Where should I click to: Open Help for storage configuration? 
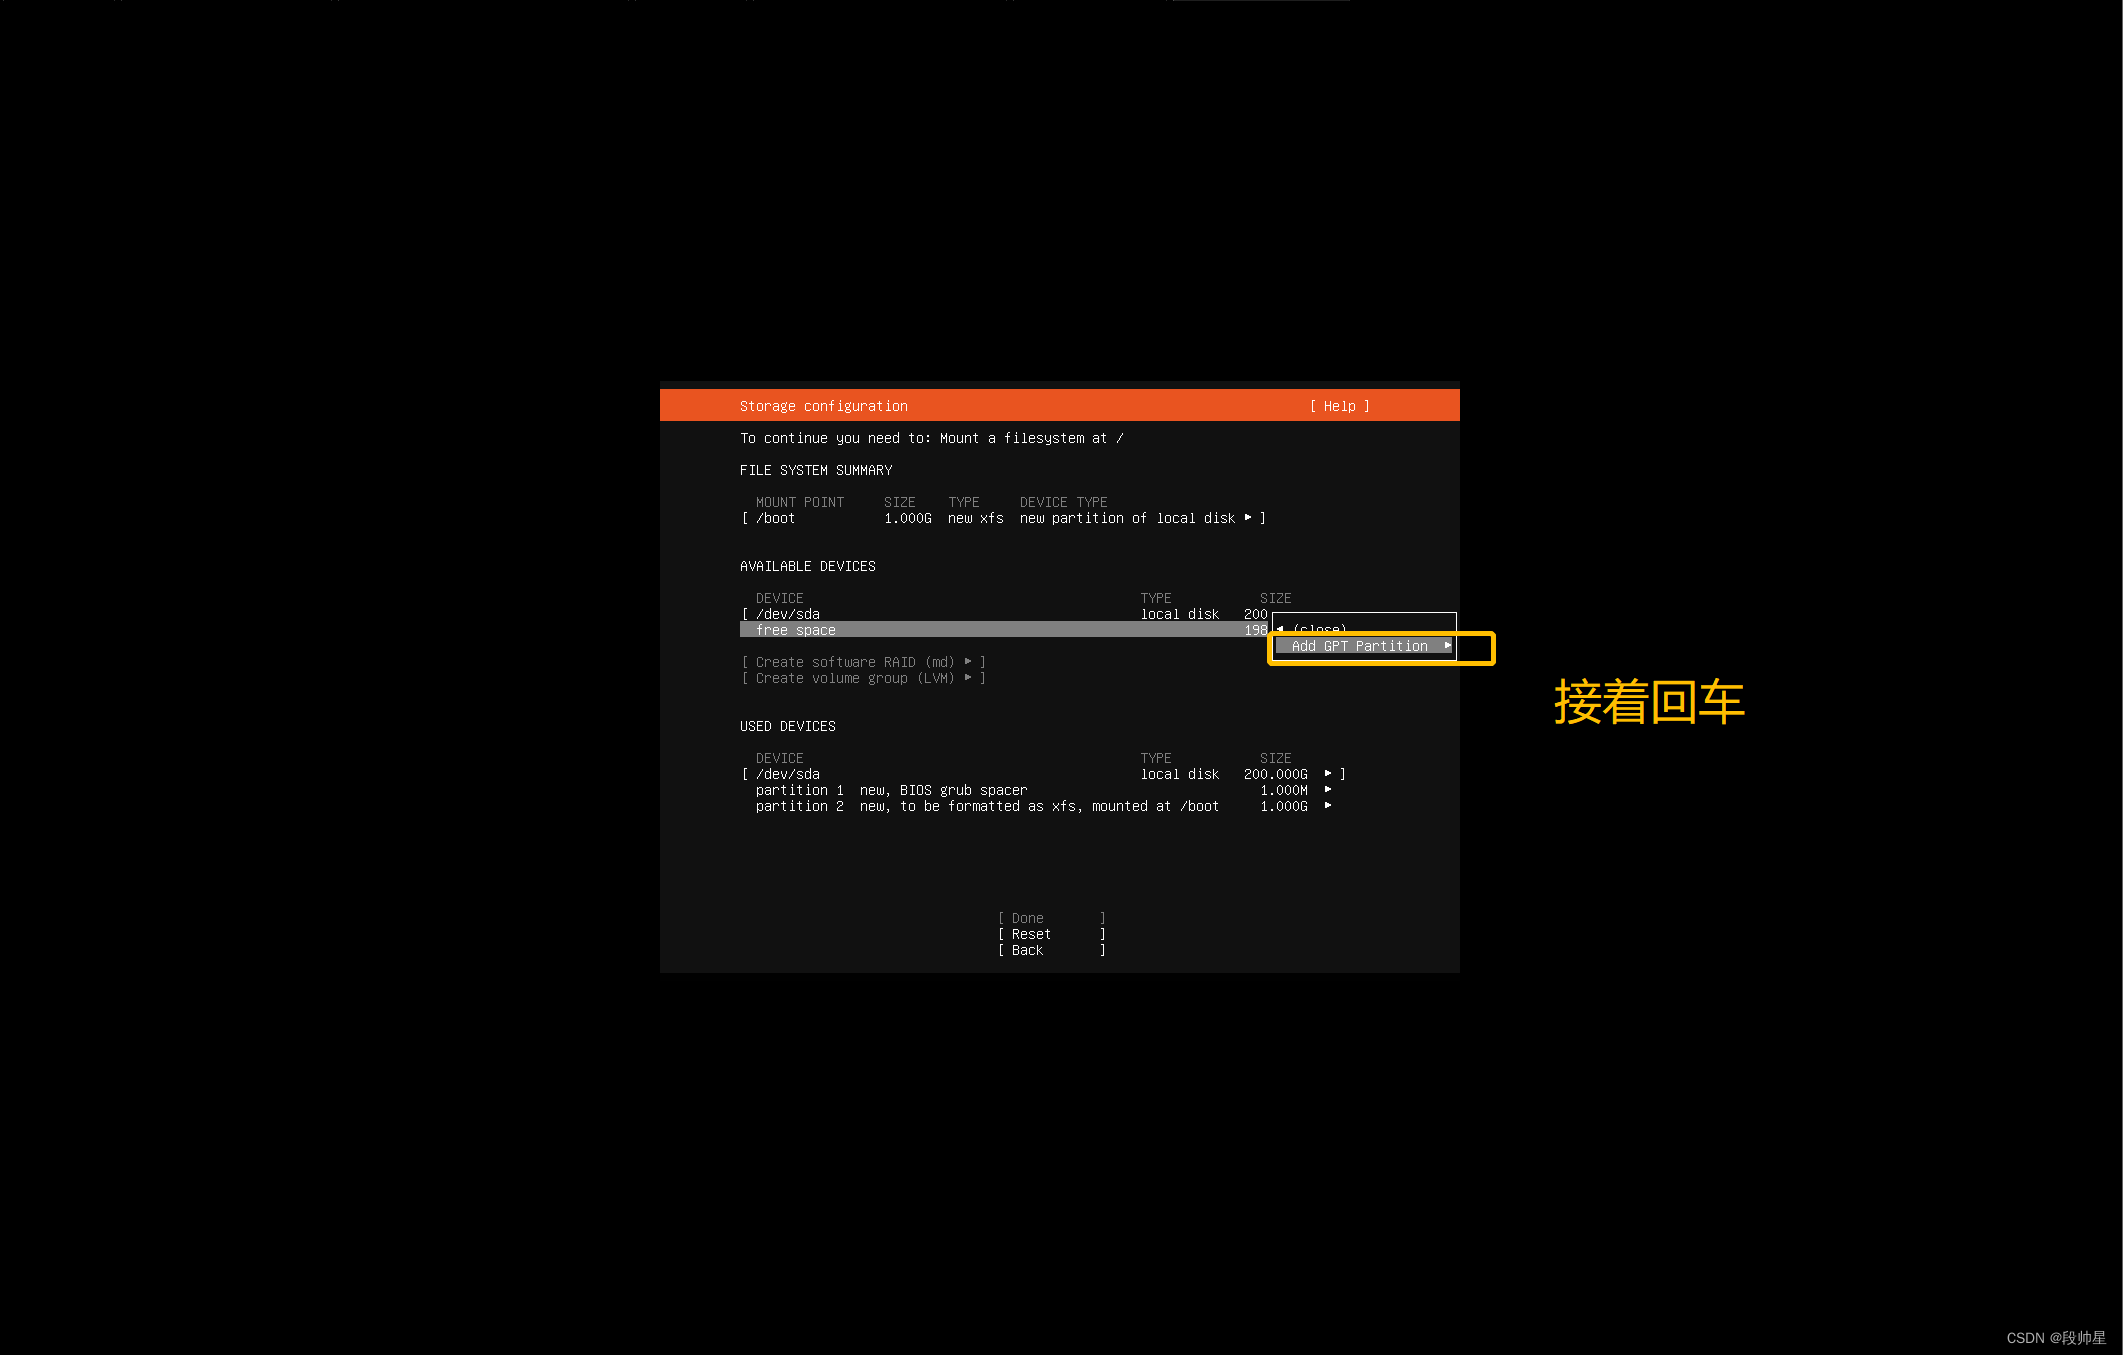1338,405
